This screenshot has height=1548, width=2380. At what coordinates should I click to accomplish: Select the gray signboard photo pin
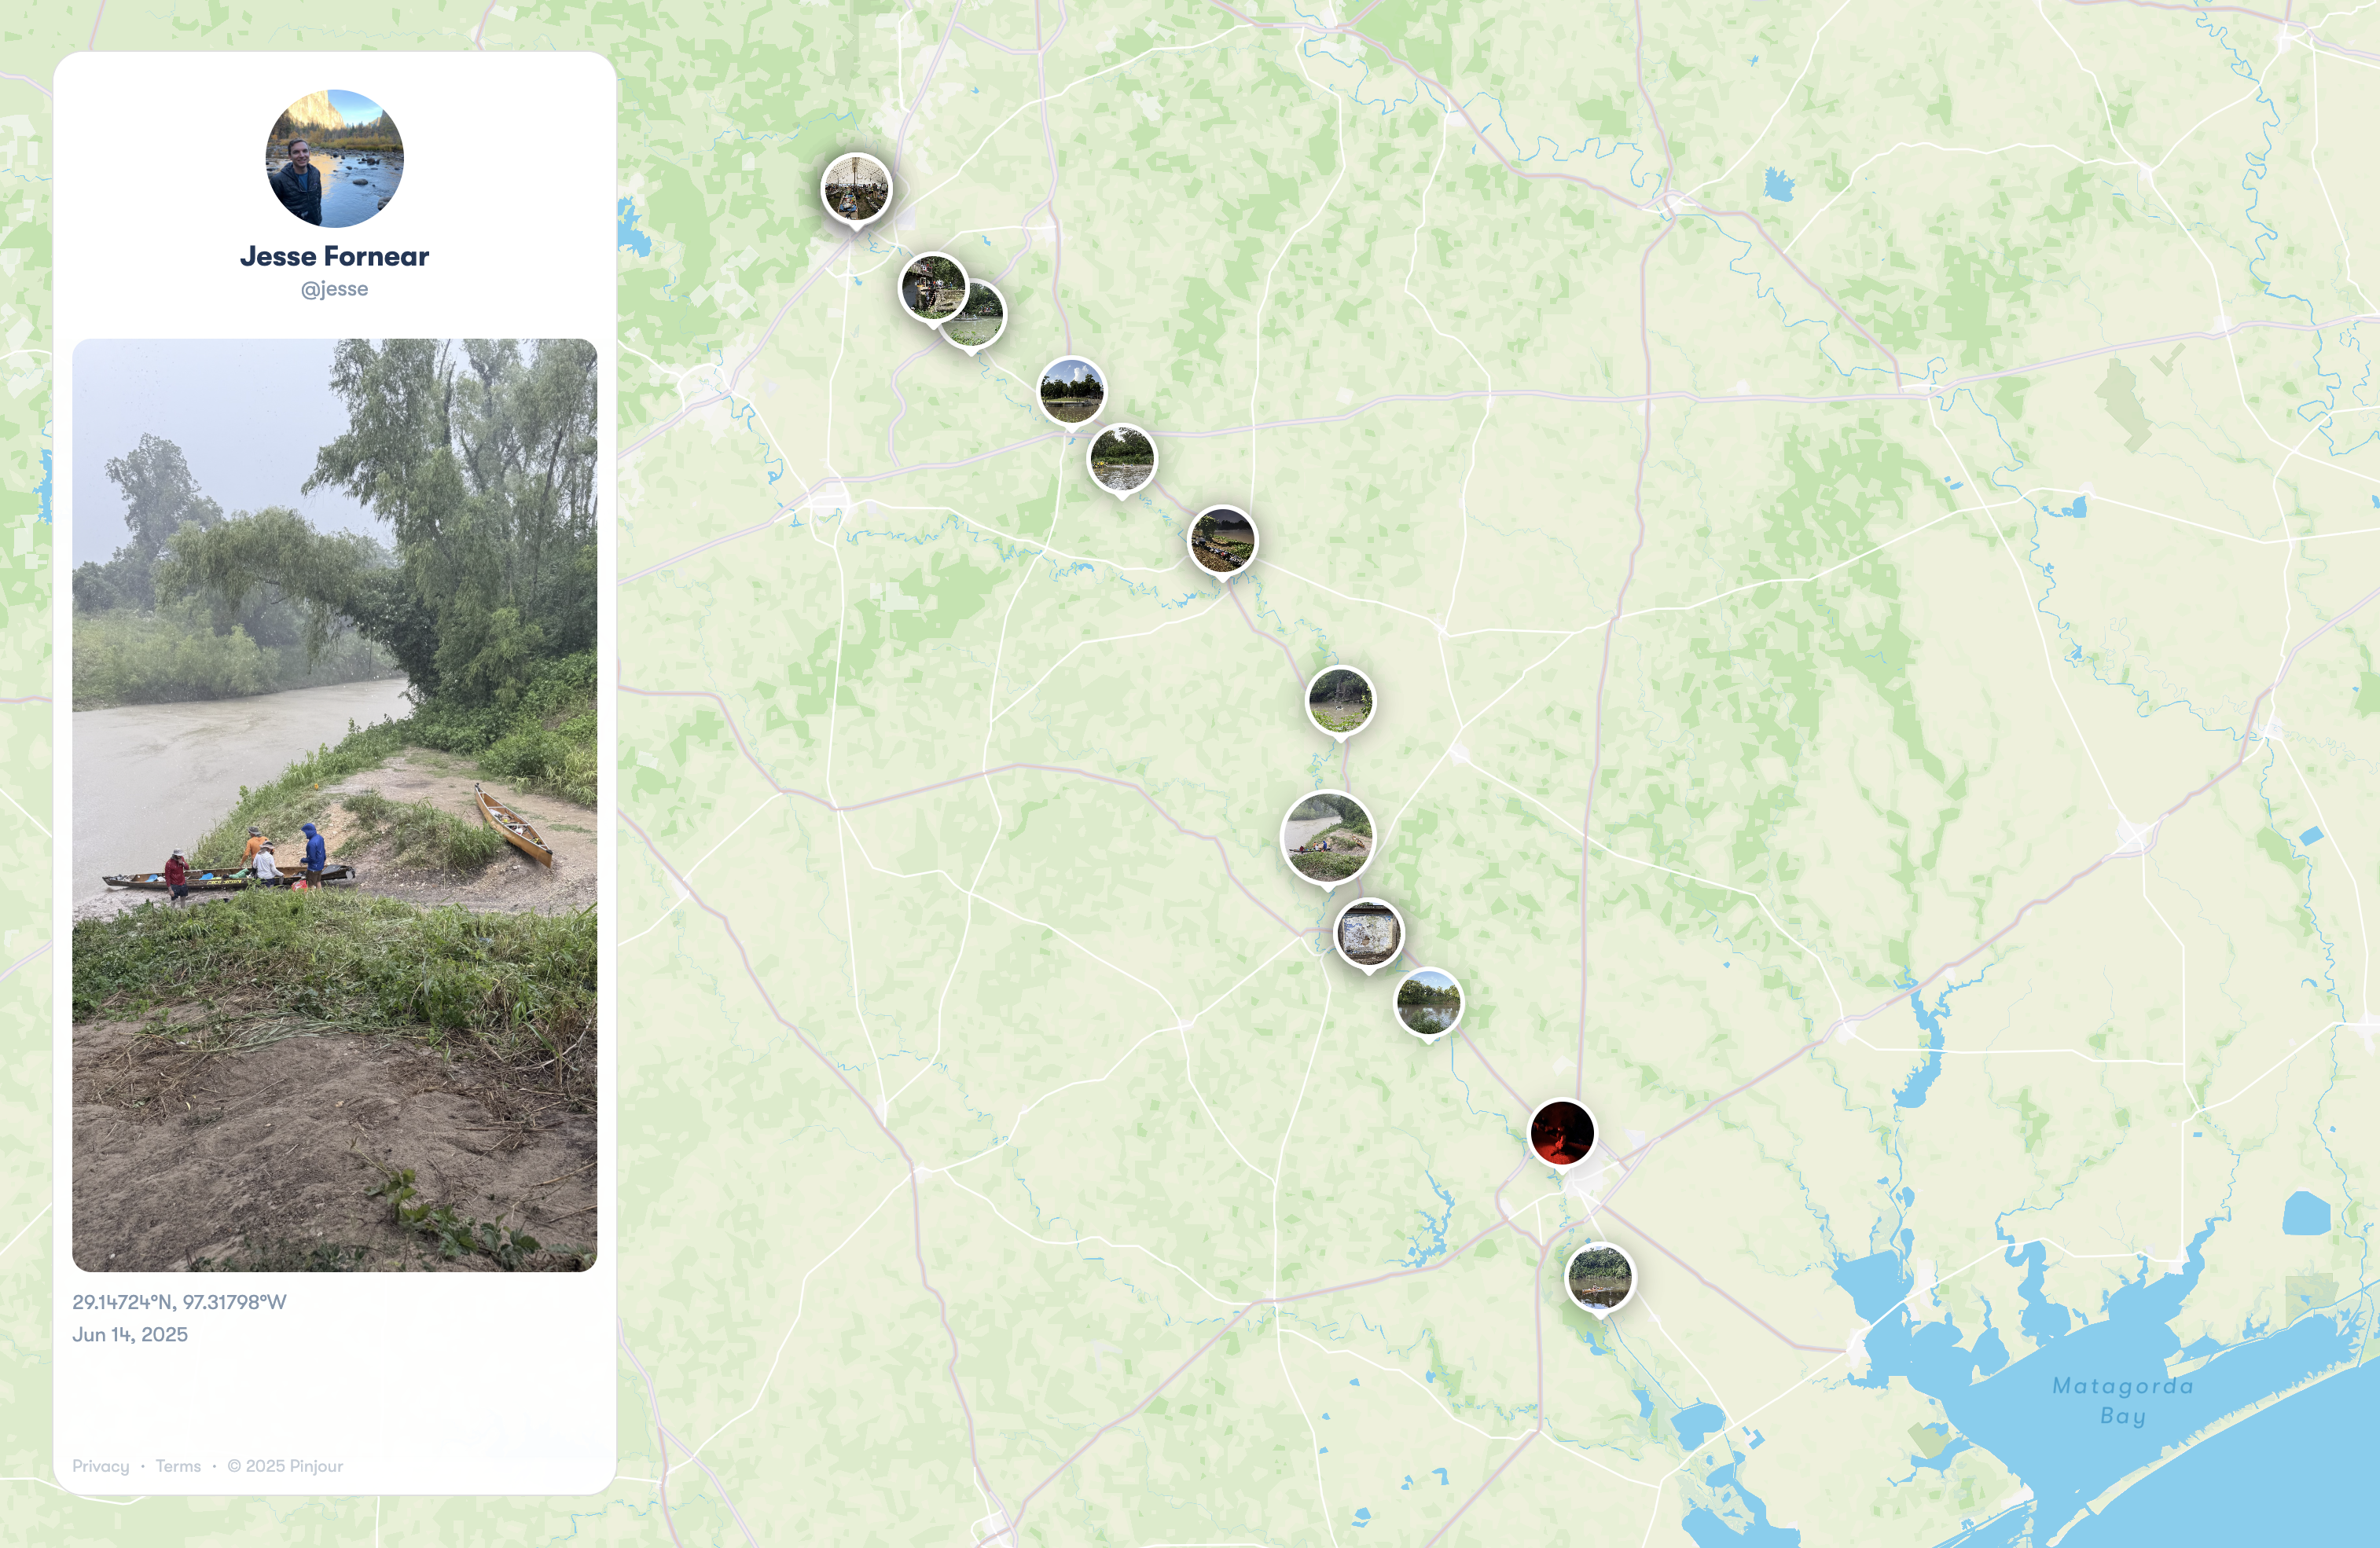coord(1369,933)
